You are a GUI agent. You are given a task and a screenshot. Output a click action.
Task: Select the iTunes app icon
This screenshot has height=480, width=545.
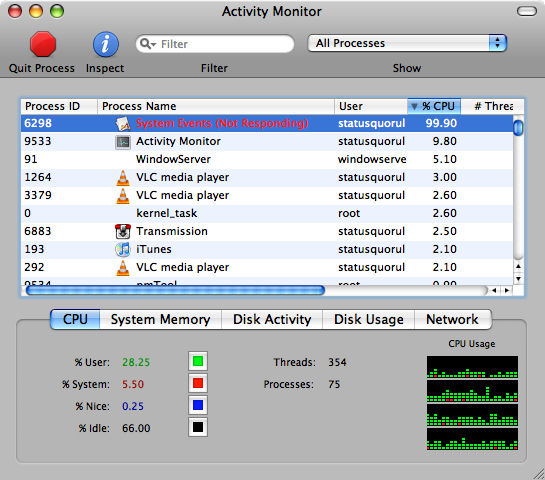pyautogui.click(x=123, y=250)
